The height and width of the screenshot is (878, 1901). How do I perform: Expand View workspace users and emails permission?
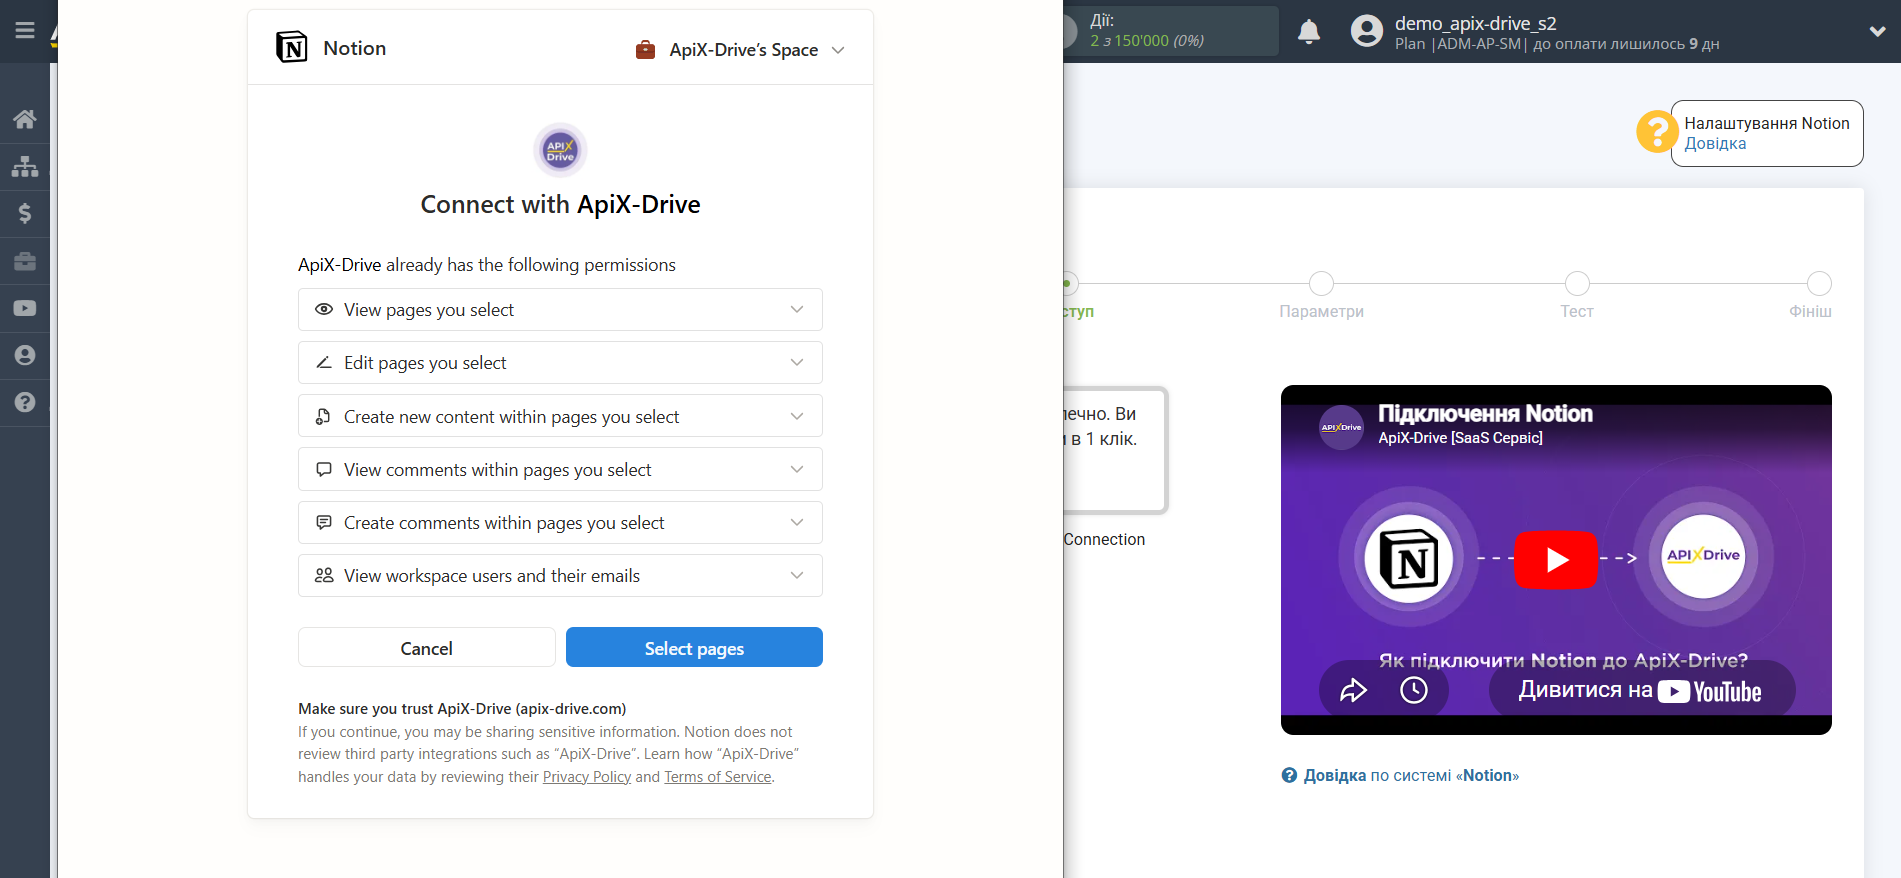560,576
